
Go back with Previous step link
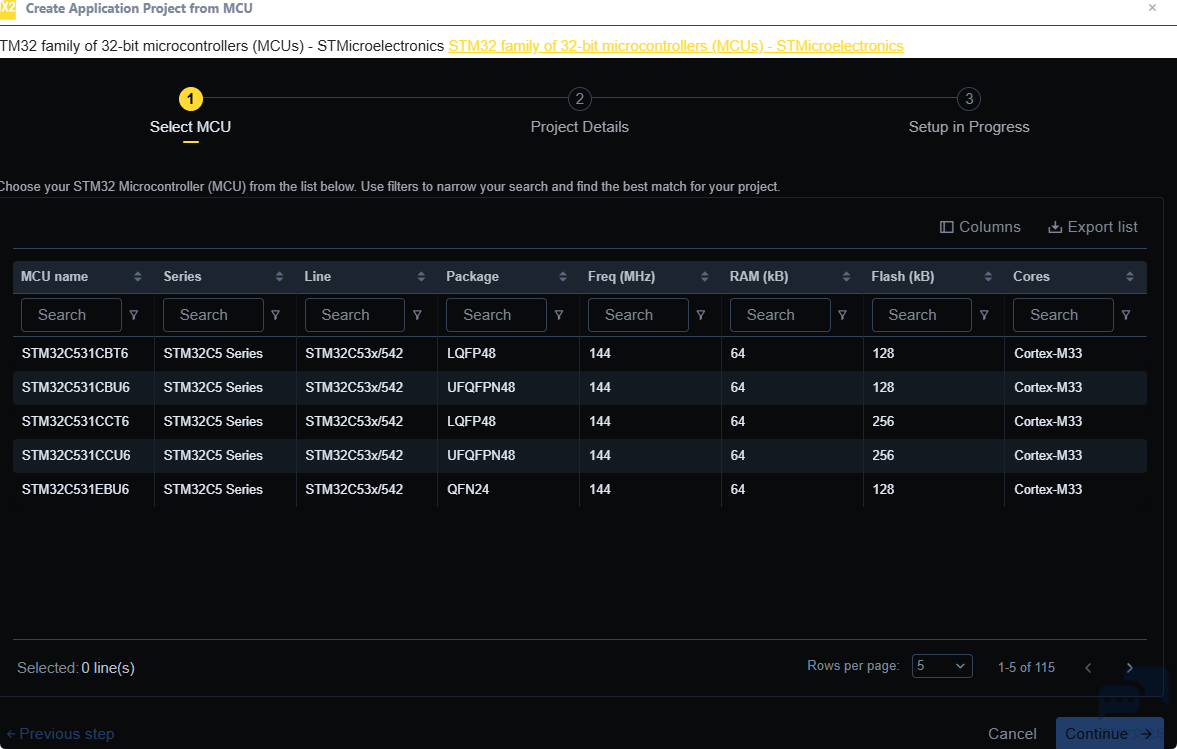click(60, 733)
